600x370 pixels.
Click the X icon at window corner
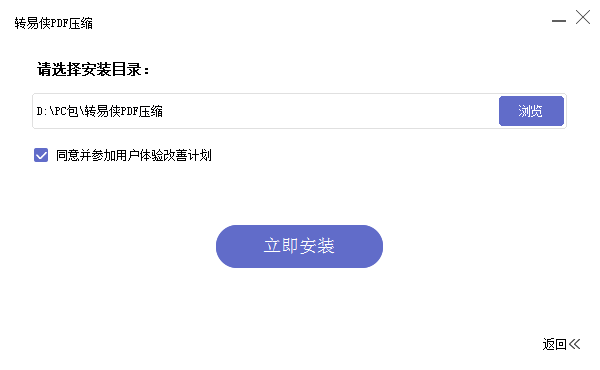tap(583, 17)
